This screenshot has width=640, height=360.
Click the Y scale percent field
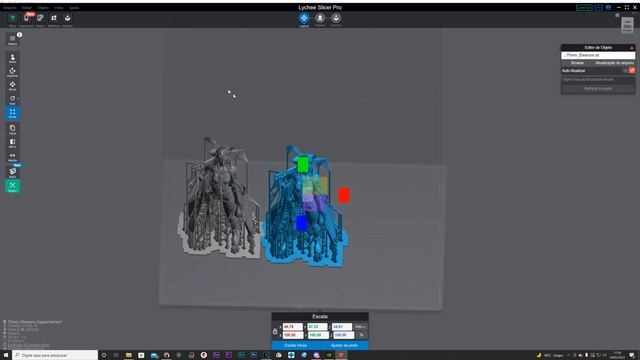point(317,335)
